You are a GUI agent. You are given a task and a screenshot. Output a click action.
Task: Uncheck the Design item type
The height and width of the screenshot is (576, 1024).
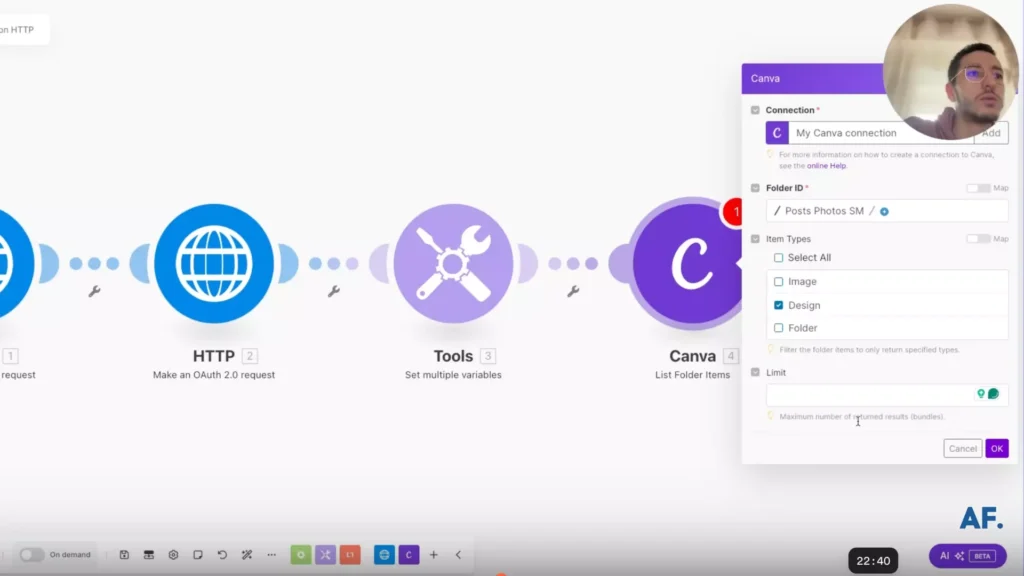778,305
